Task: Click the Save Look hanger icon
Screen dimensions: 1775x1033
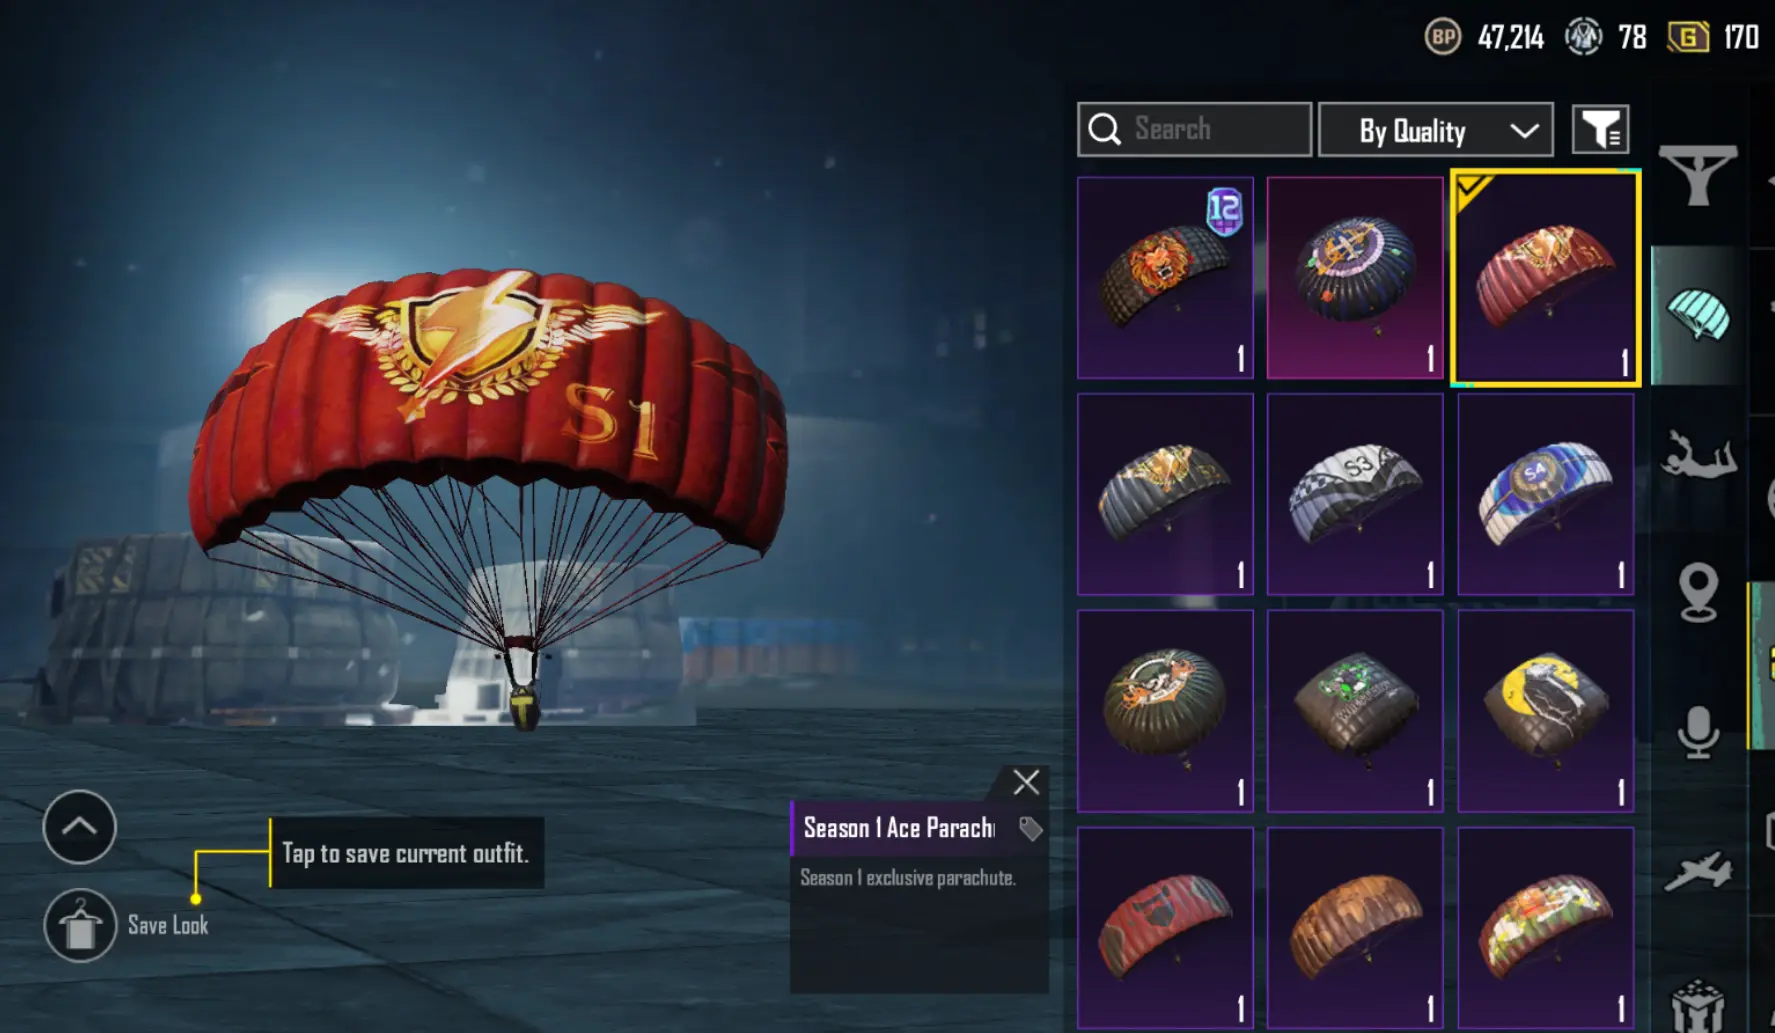Action: click(80, 925)
